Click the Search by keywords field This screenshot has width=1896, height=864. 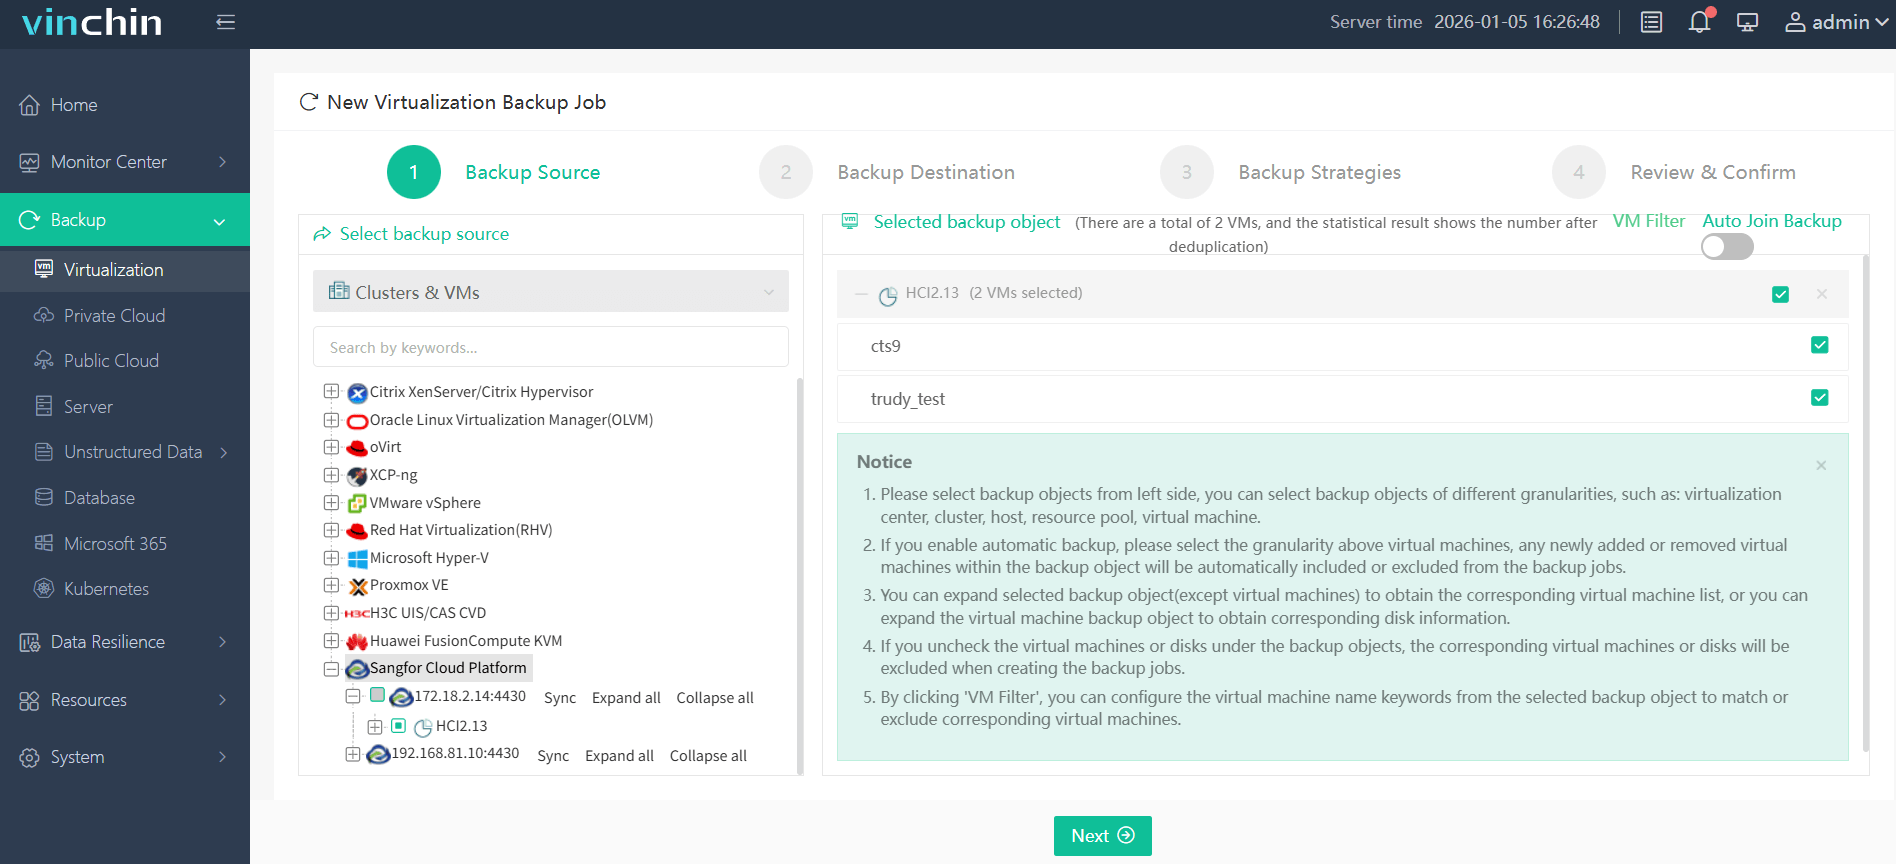[550, 347]
